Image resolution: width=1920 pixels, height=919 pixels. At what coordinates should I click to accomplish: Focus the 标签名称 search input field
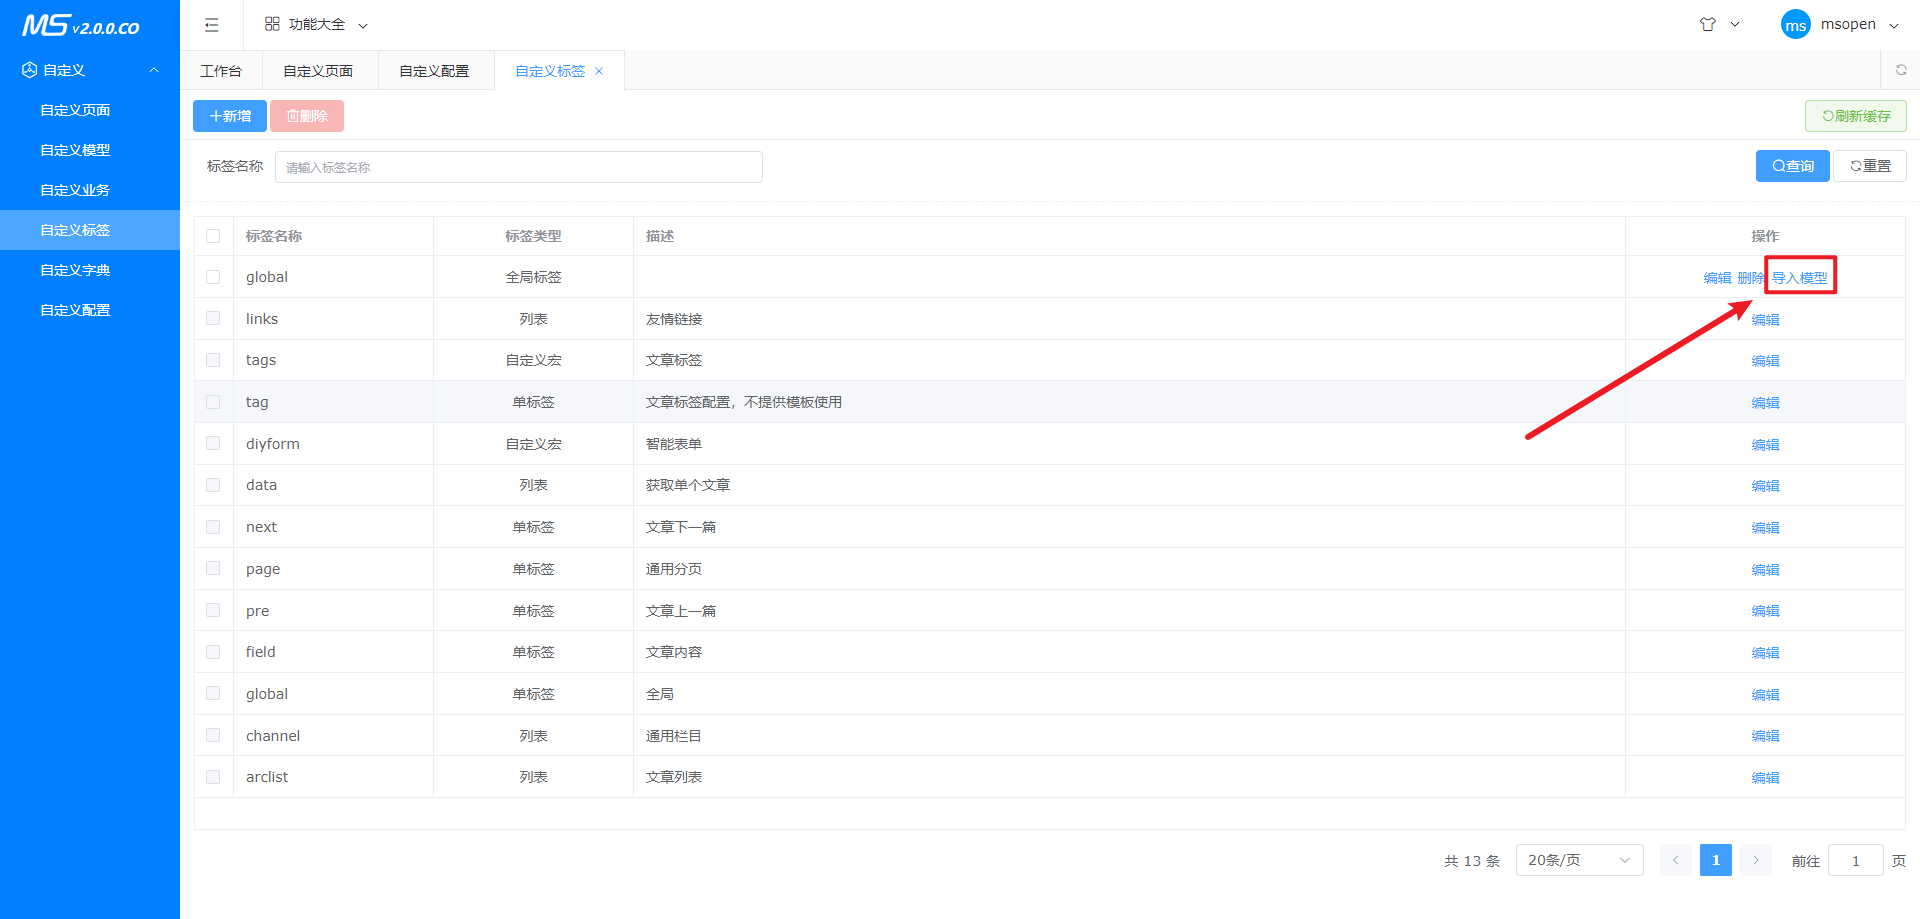click(518, 167)
